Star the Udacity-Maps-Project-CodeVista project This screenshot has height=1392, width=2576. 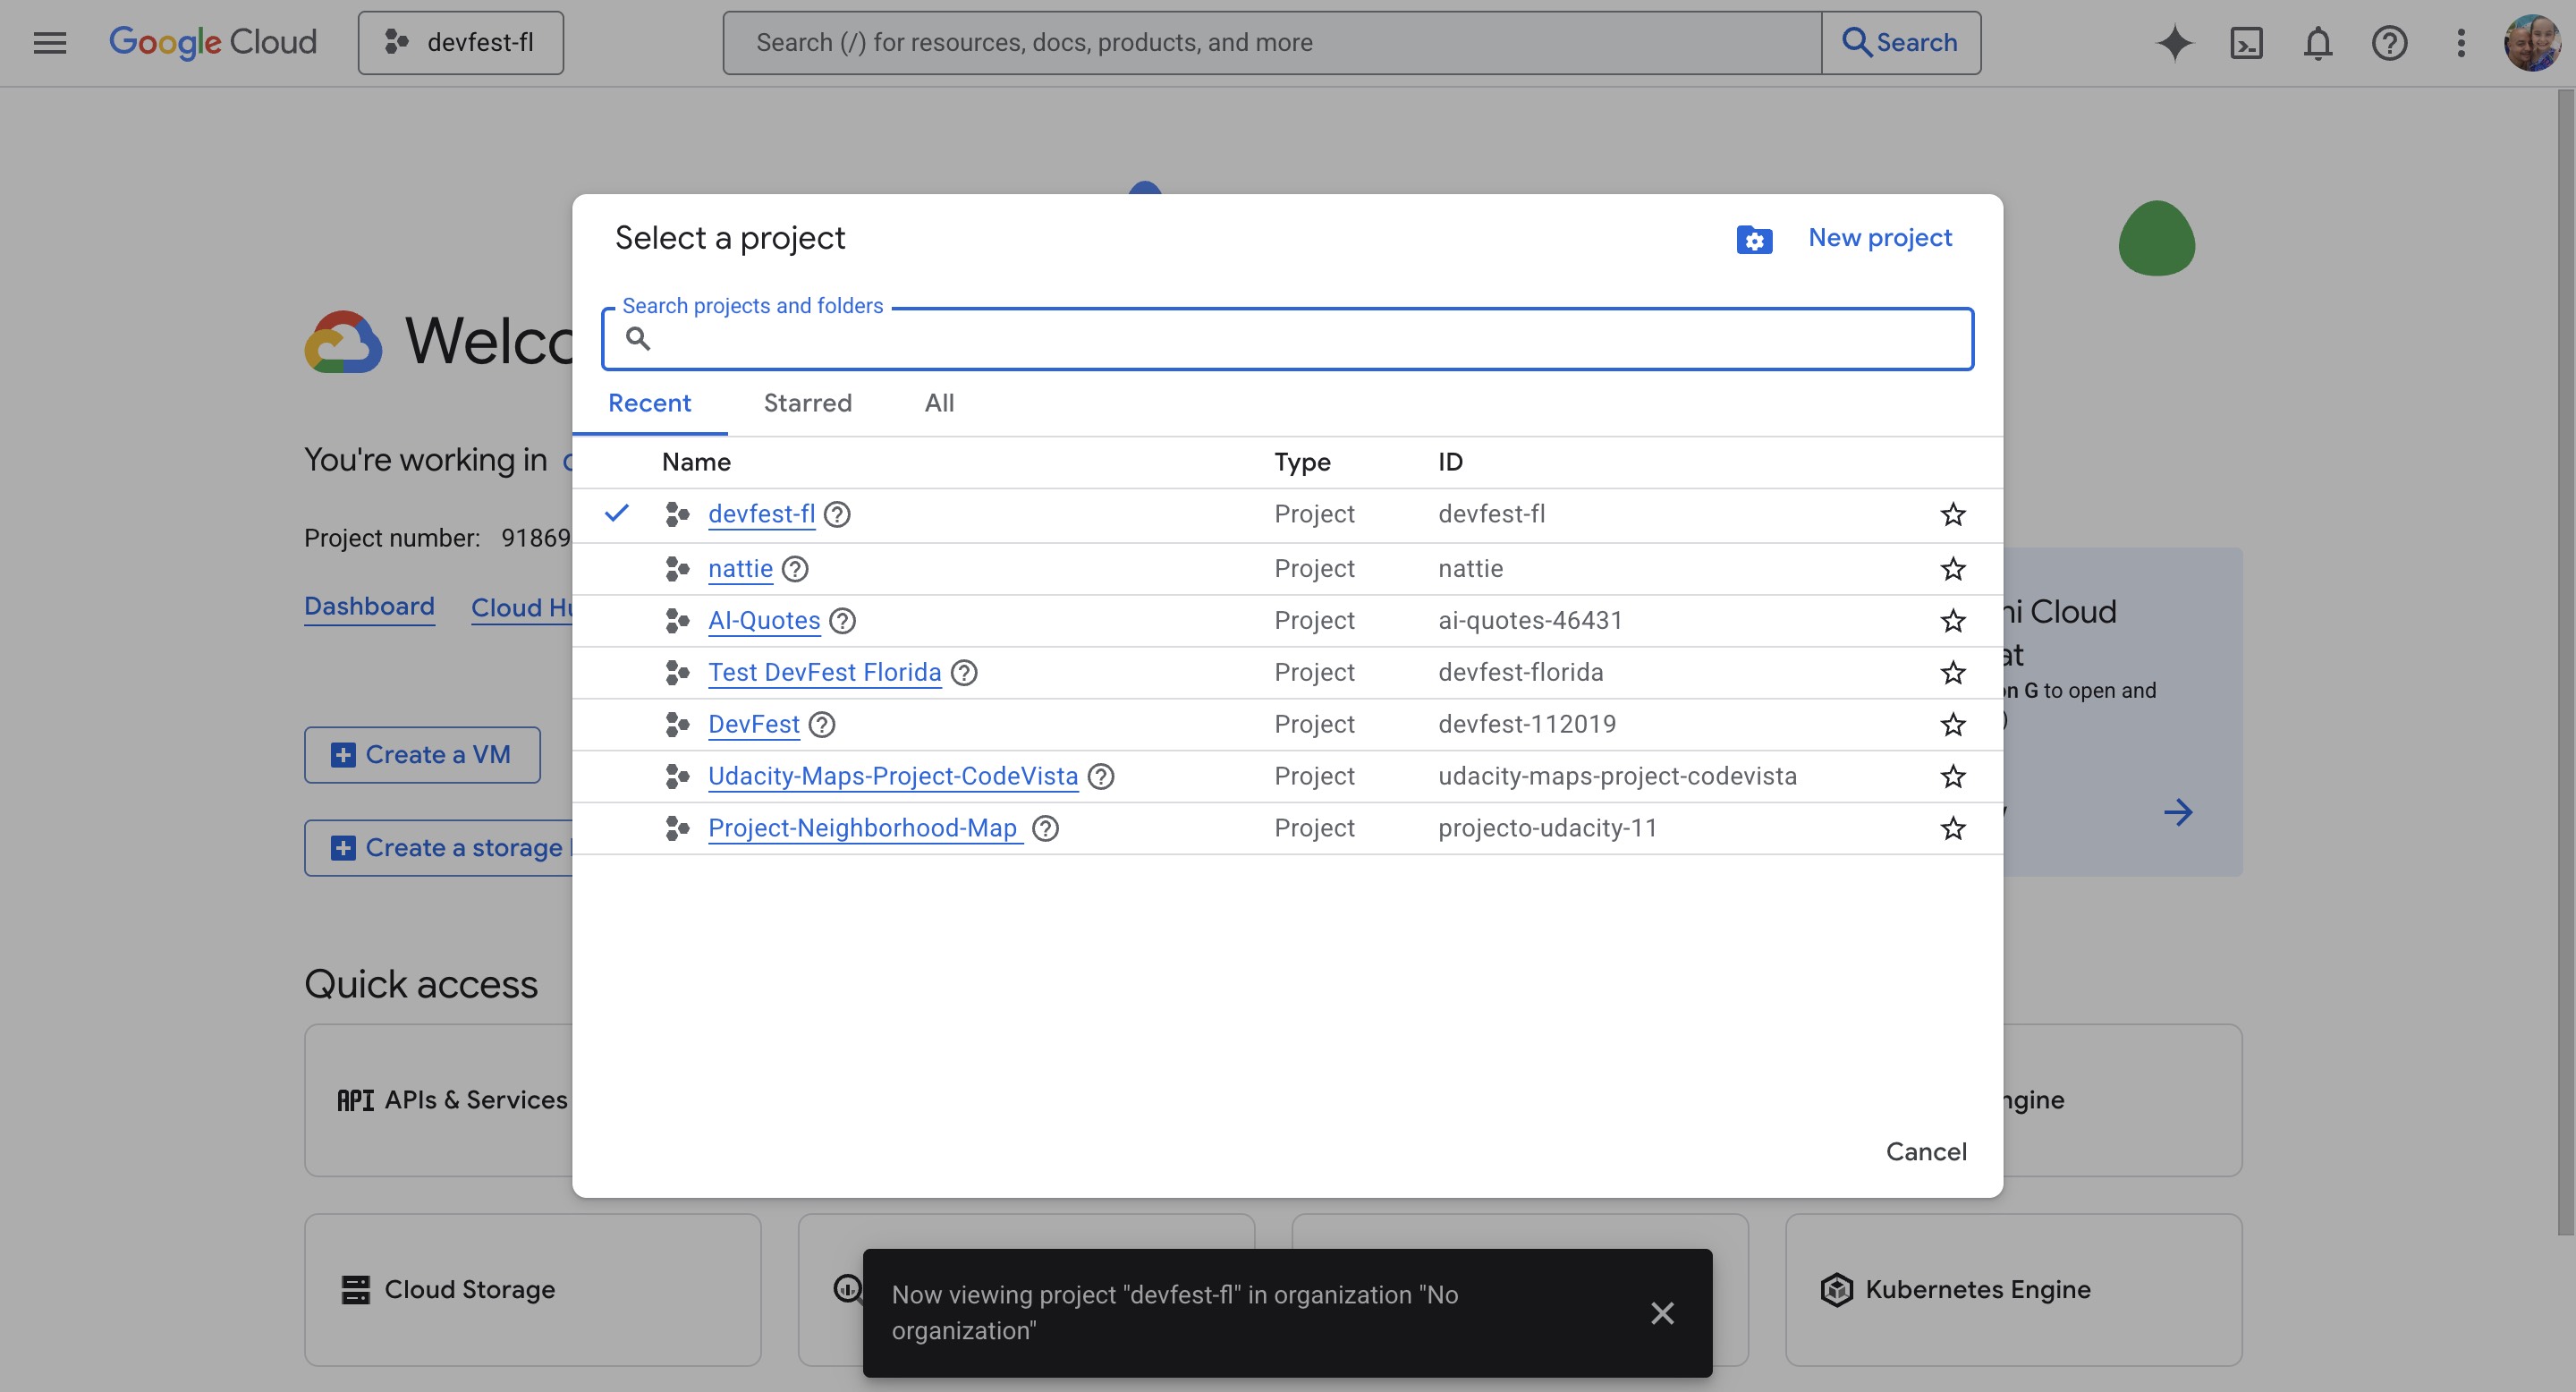tap(1952, 776)
